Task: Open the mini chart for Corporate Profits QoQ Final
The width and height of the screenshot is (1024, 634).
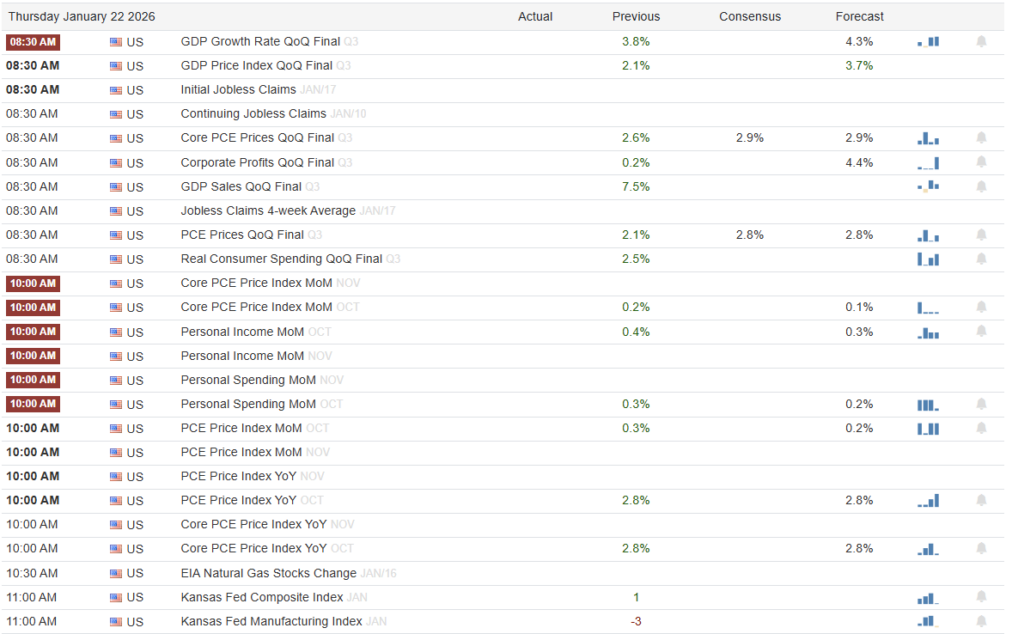Action: (928, 163)
